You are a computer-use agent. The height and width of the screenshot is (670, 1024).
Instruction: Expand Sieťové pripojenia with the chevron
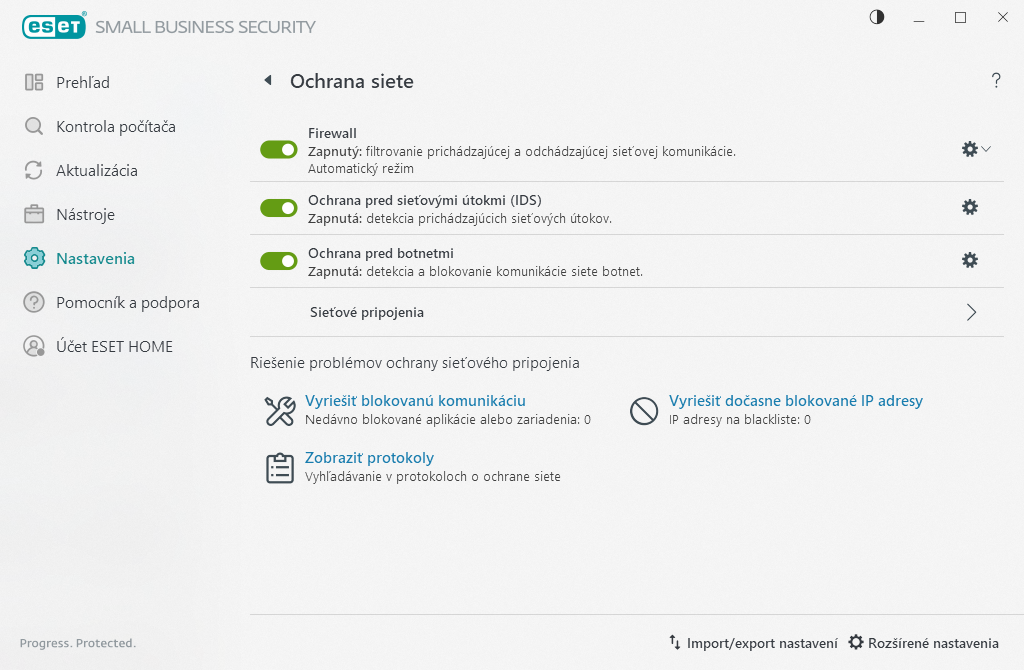point(971,312)
